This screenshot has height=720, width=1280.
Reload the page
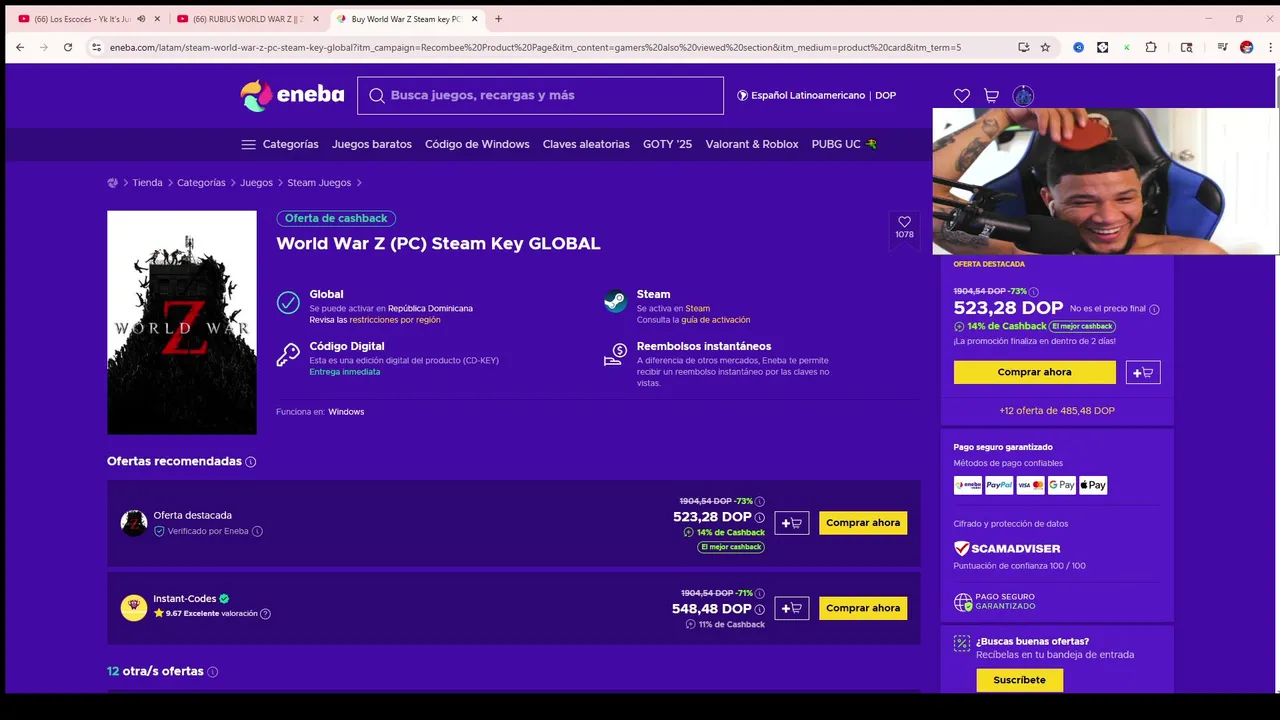(68, 47)
